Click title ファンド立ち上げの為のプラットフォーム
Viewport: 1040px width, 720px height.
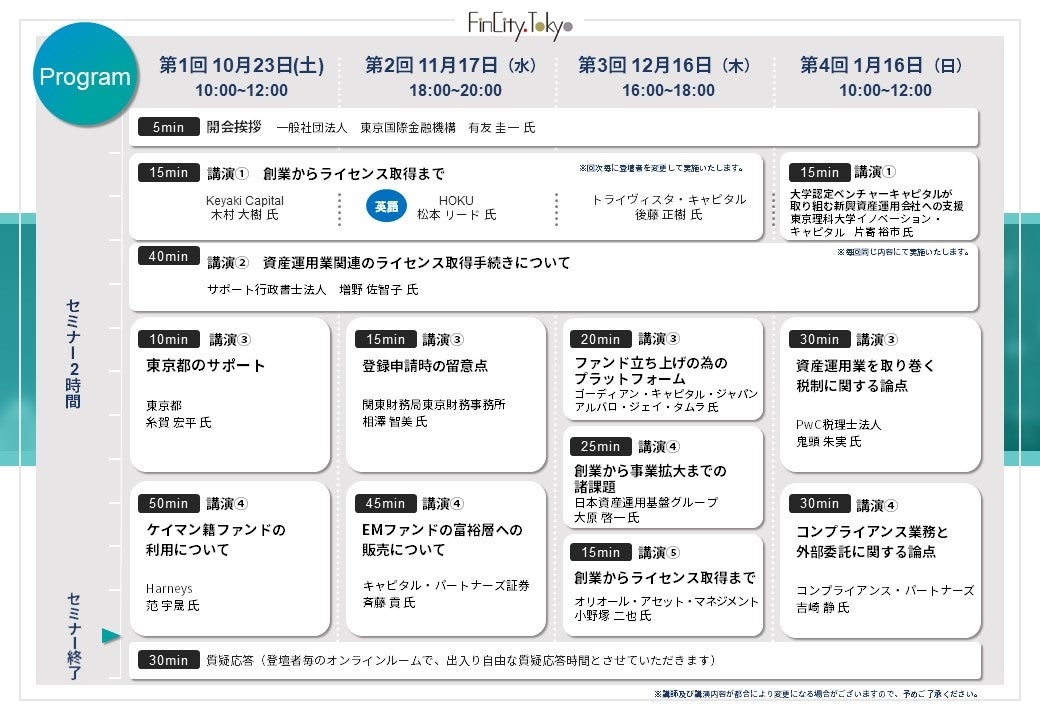[651, 371]
